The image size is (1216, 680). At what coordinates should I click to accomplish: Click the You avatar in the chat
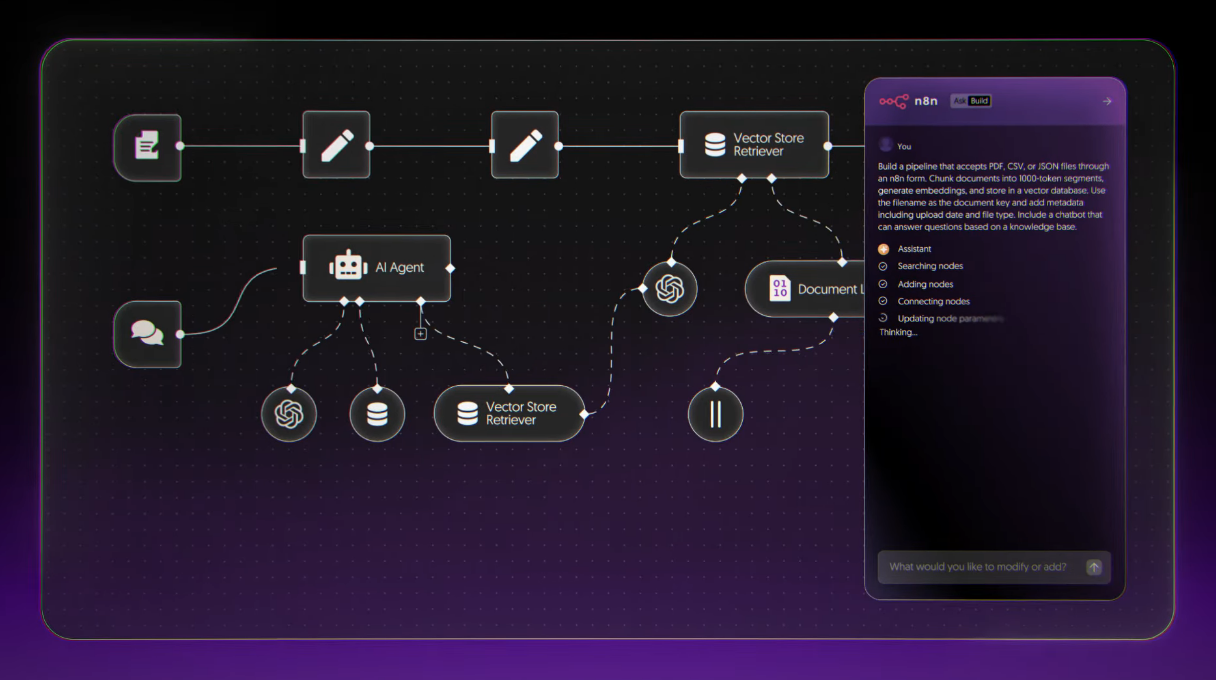point(884,145)
